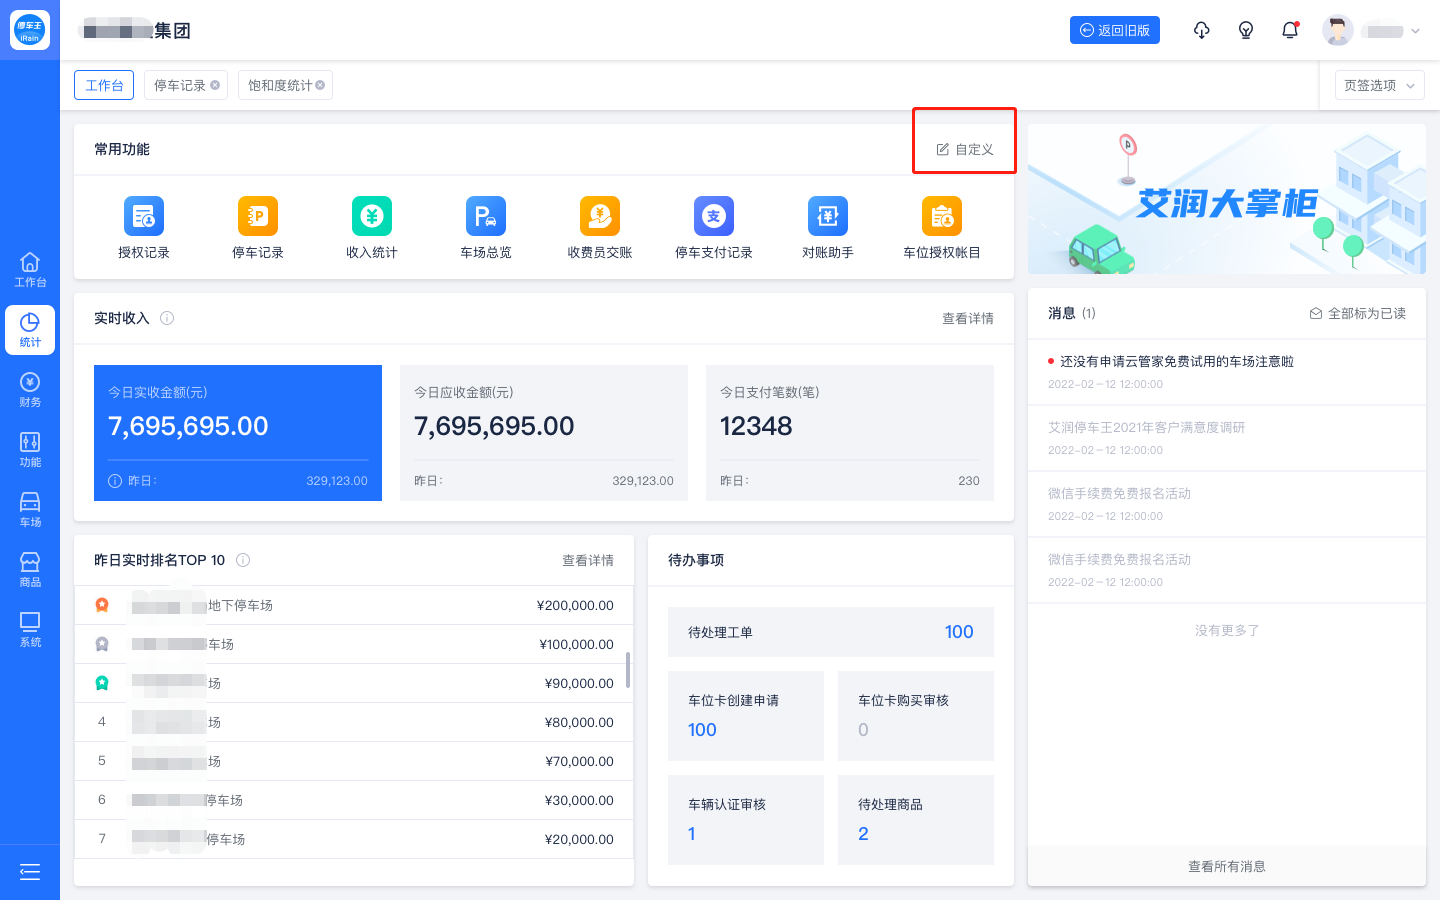Image resolution: width=1440 pixels, height=900 pixels.
Task: Open the notification bell
Action: coord(1290,30)
